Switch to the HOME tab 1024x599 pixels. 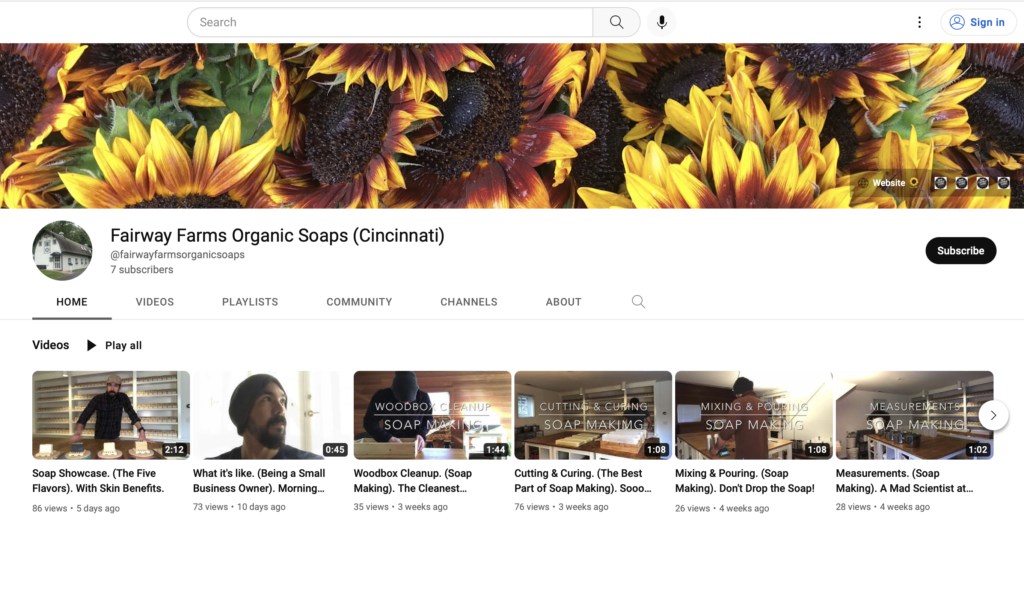click(72, 302)
